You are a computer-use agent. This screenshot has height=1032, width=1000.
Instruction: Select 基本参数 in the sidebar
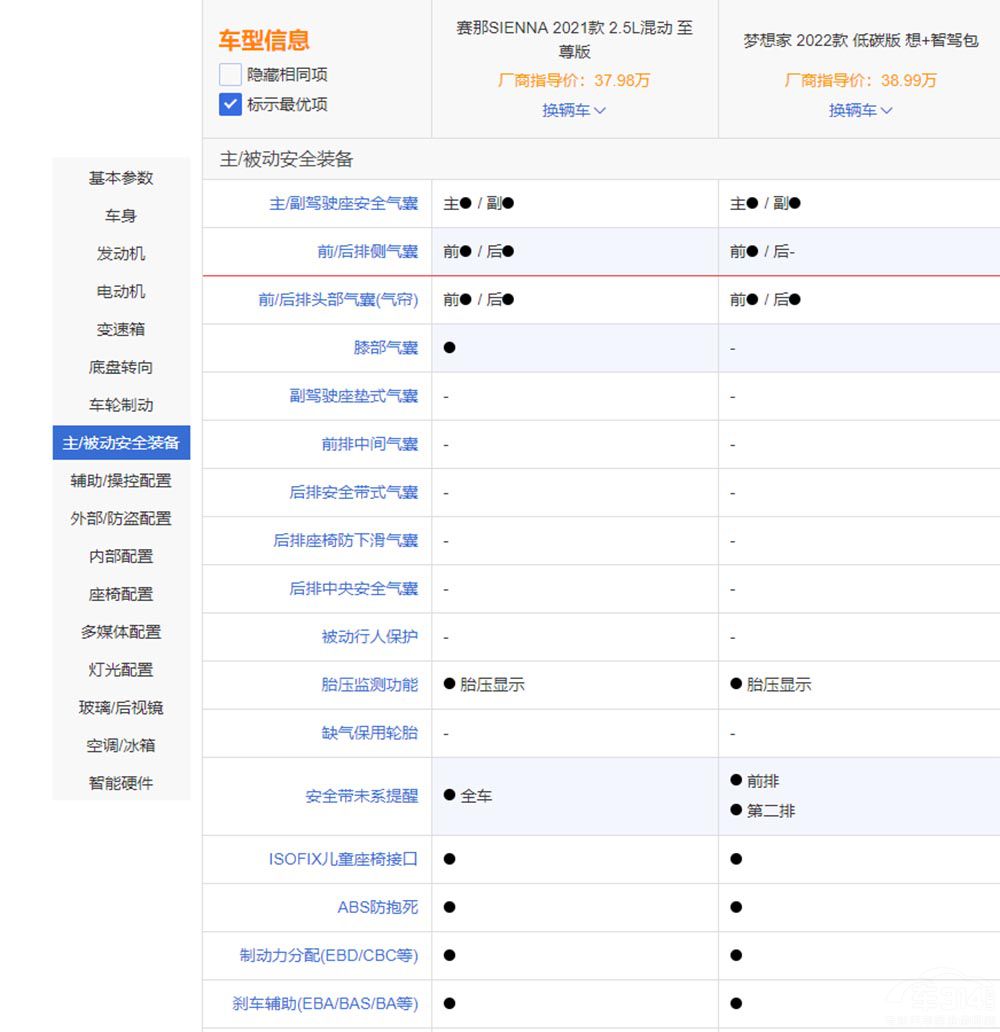point(120,179)
